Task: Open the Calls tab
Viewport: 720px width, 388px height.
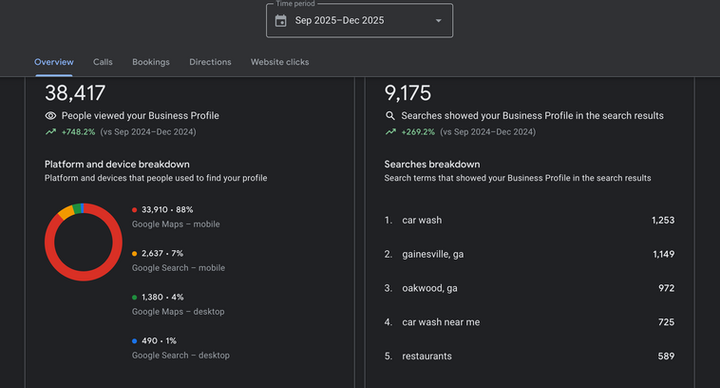Action: tap(103, 62)
